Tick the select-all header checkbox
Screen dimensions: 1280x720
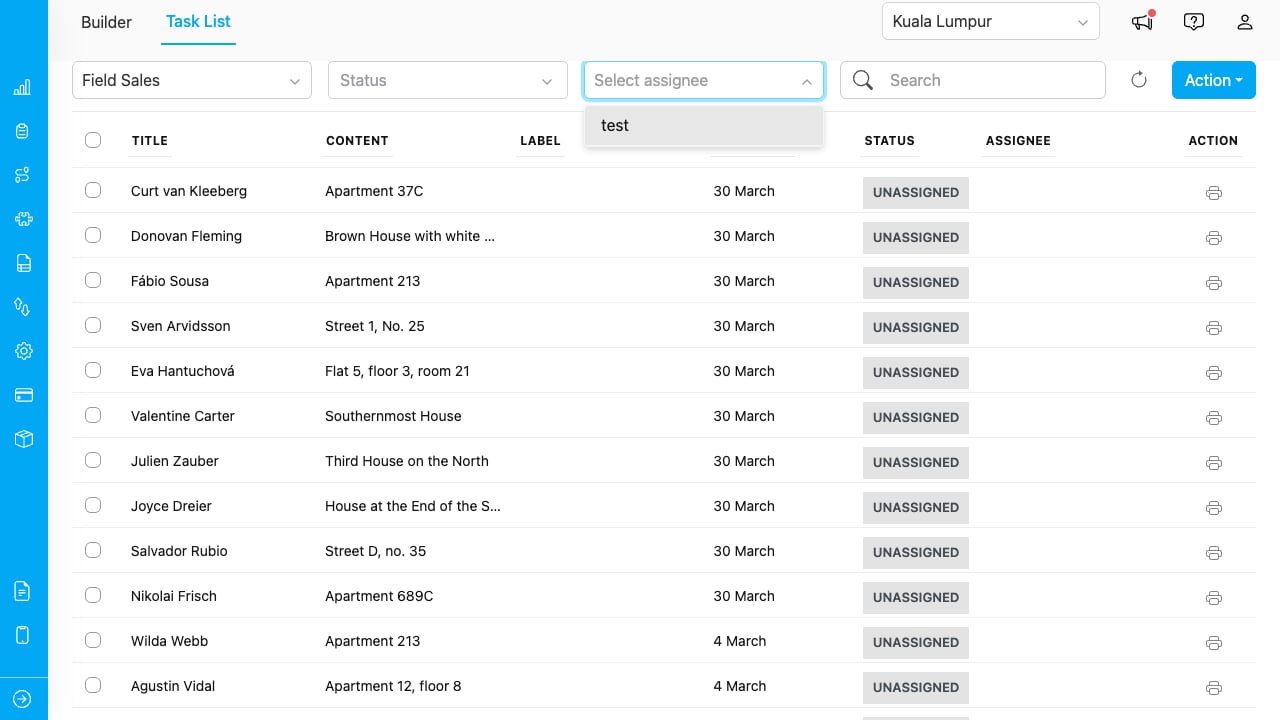point(93,140)
